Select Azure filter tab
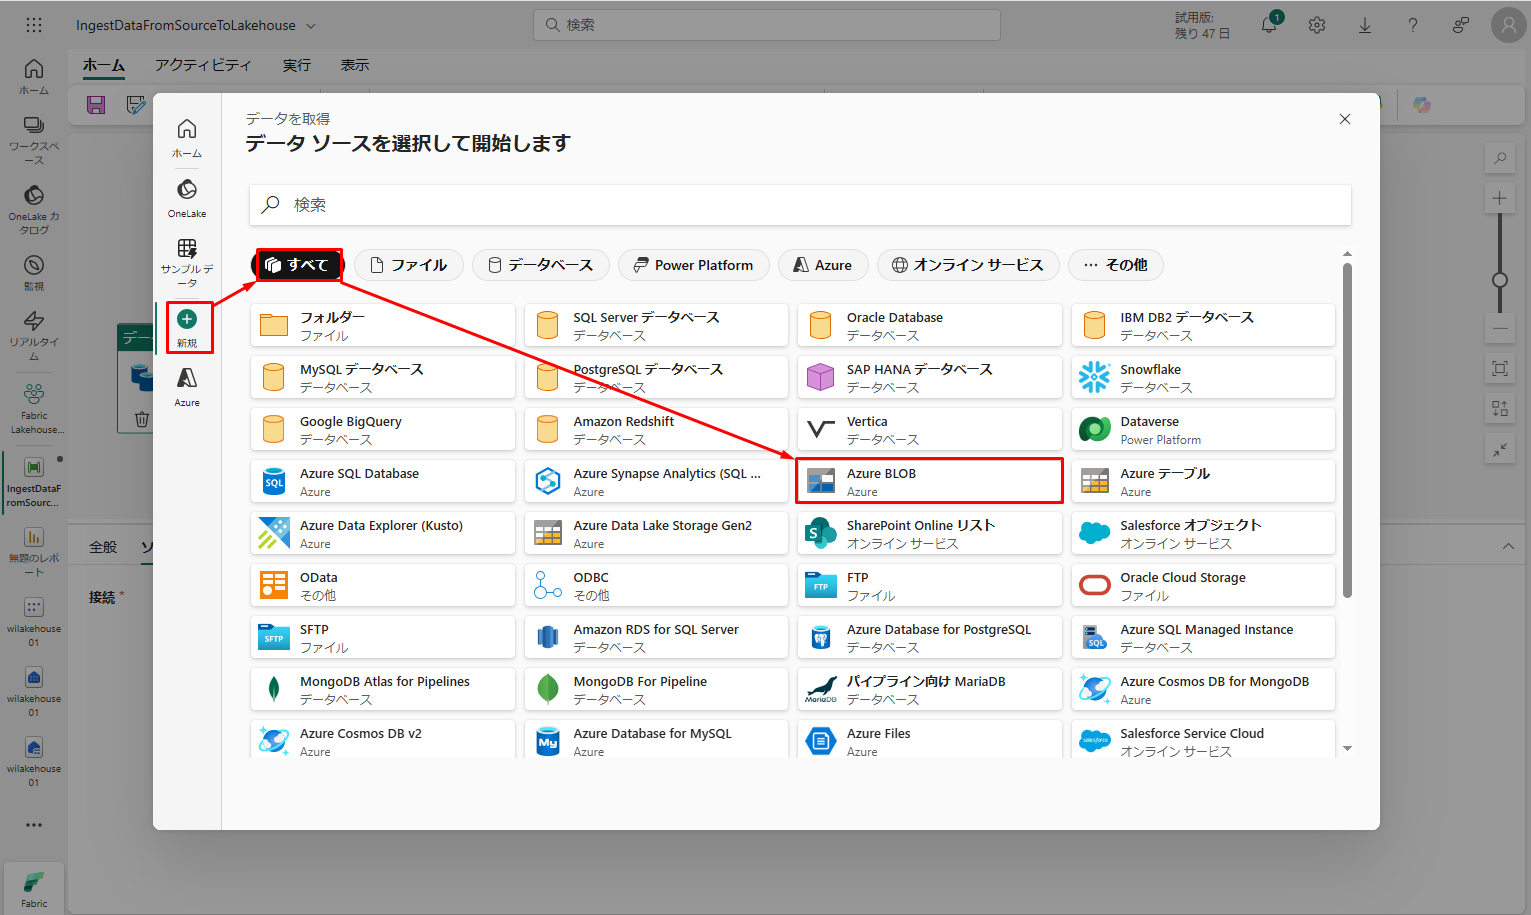1531x915 pixels. pos(823,265)
